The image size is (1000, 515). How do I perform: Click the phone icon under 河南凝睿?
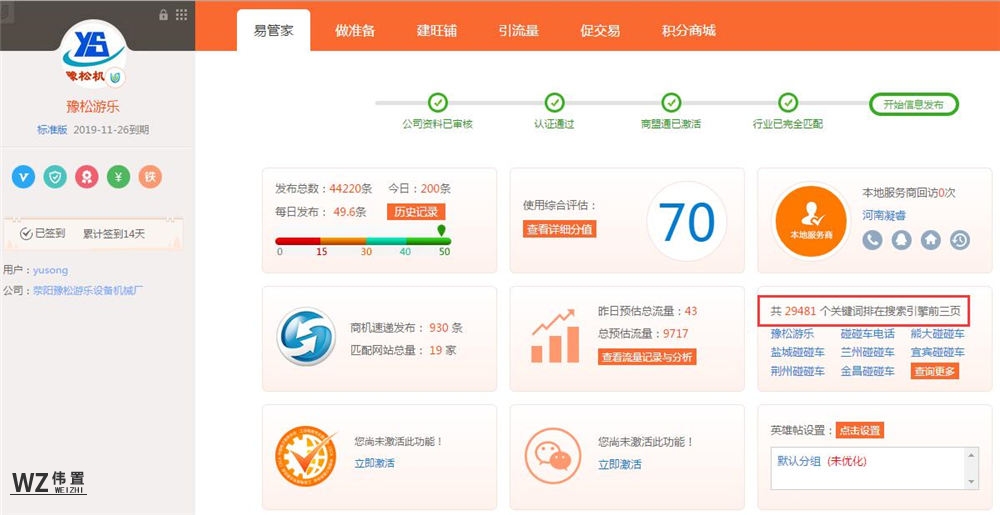point(872,240)
